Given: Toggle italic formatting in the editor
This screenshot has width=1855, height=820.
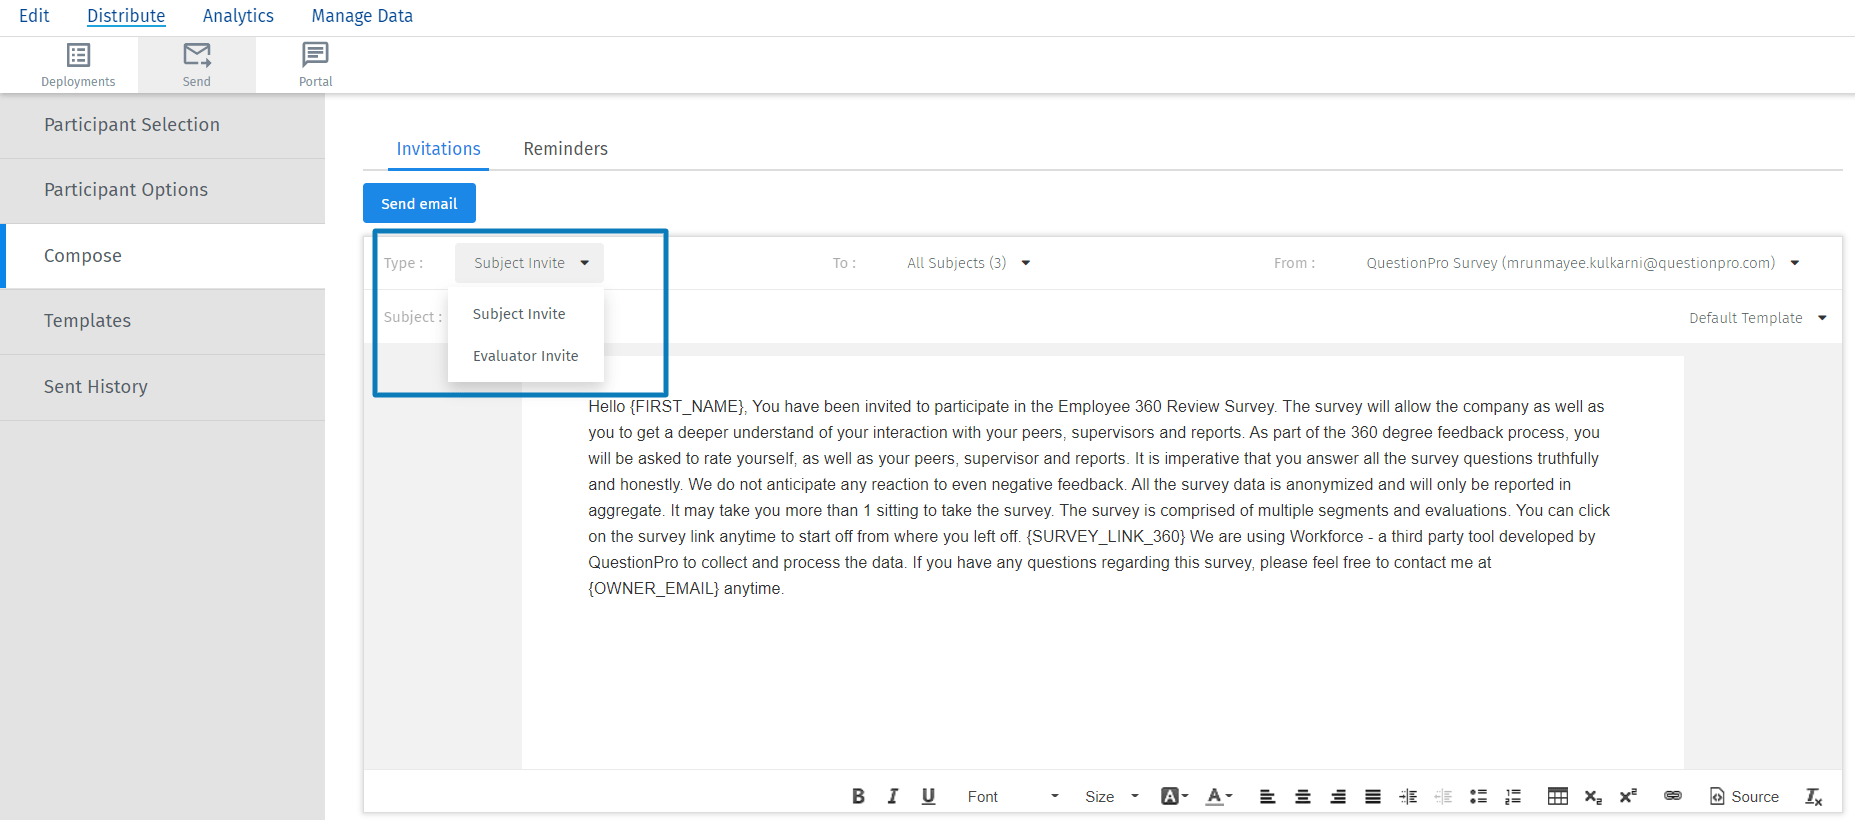Looking at the screenshot, I should tap(893, 796).
